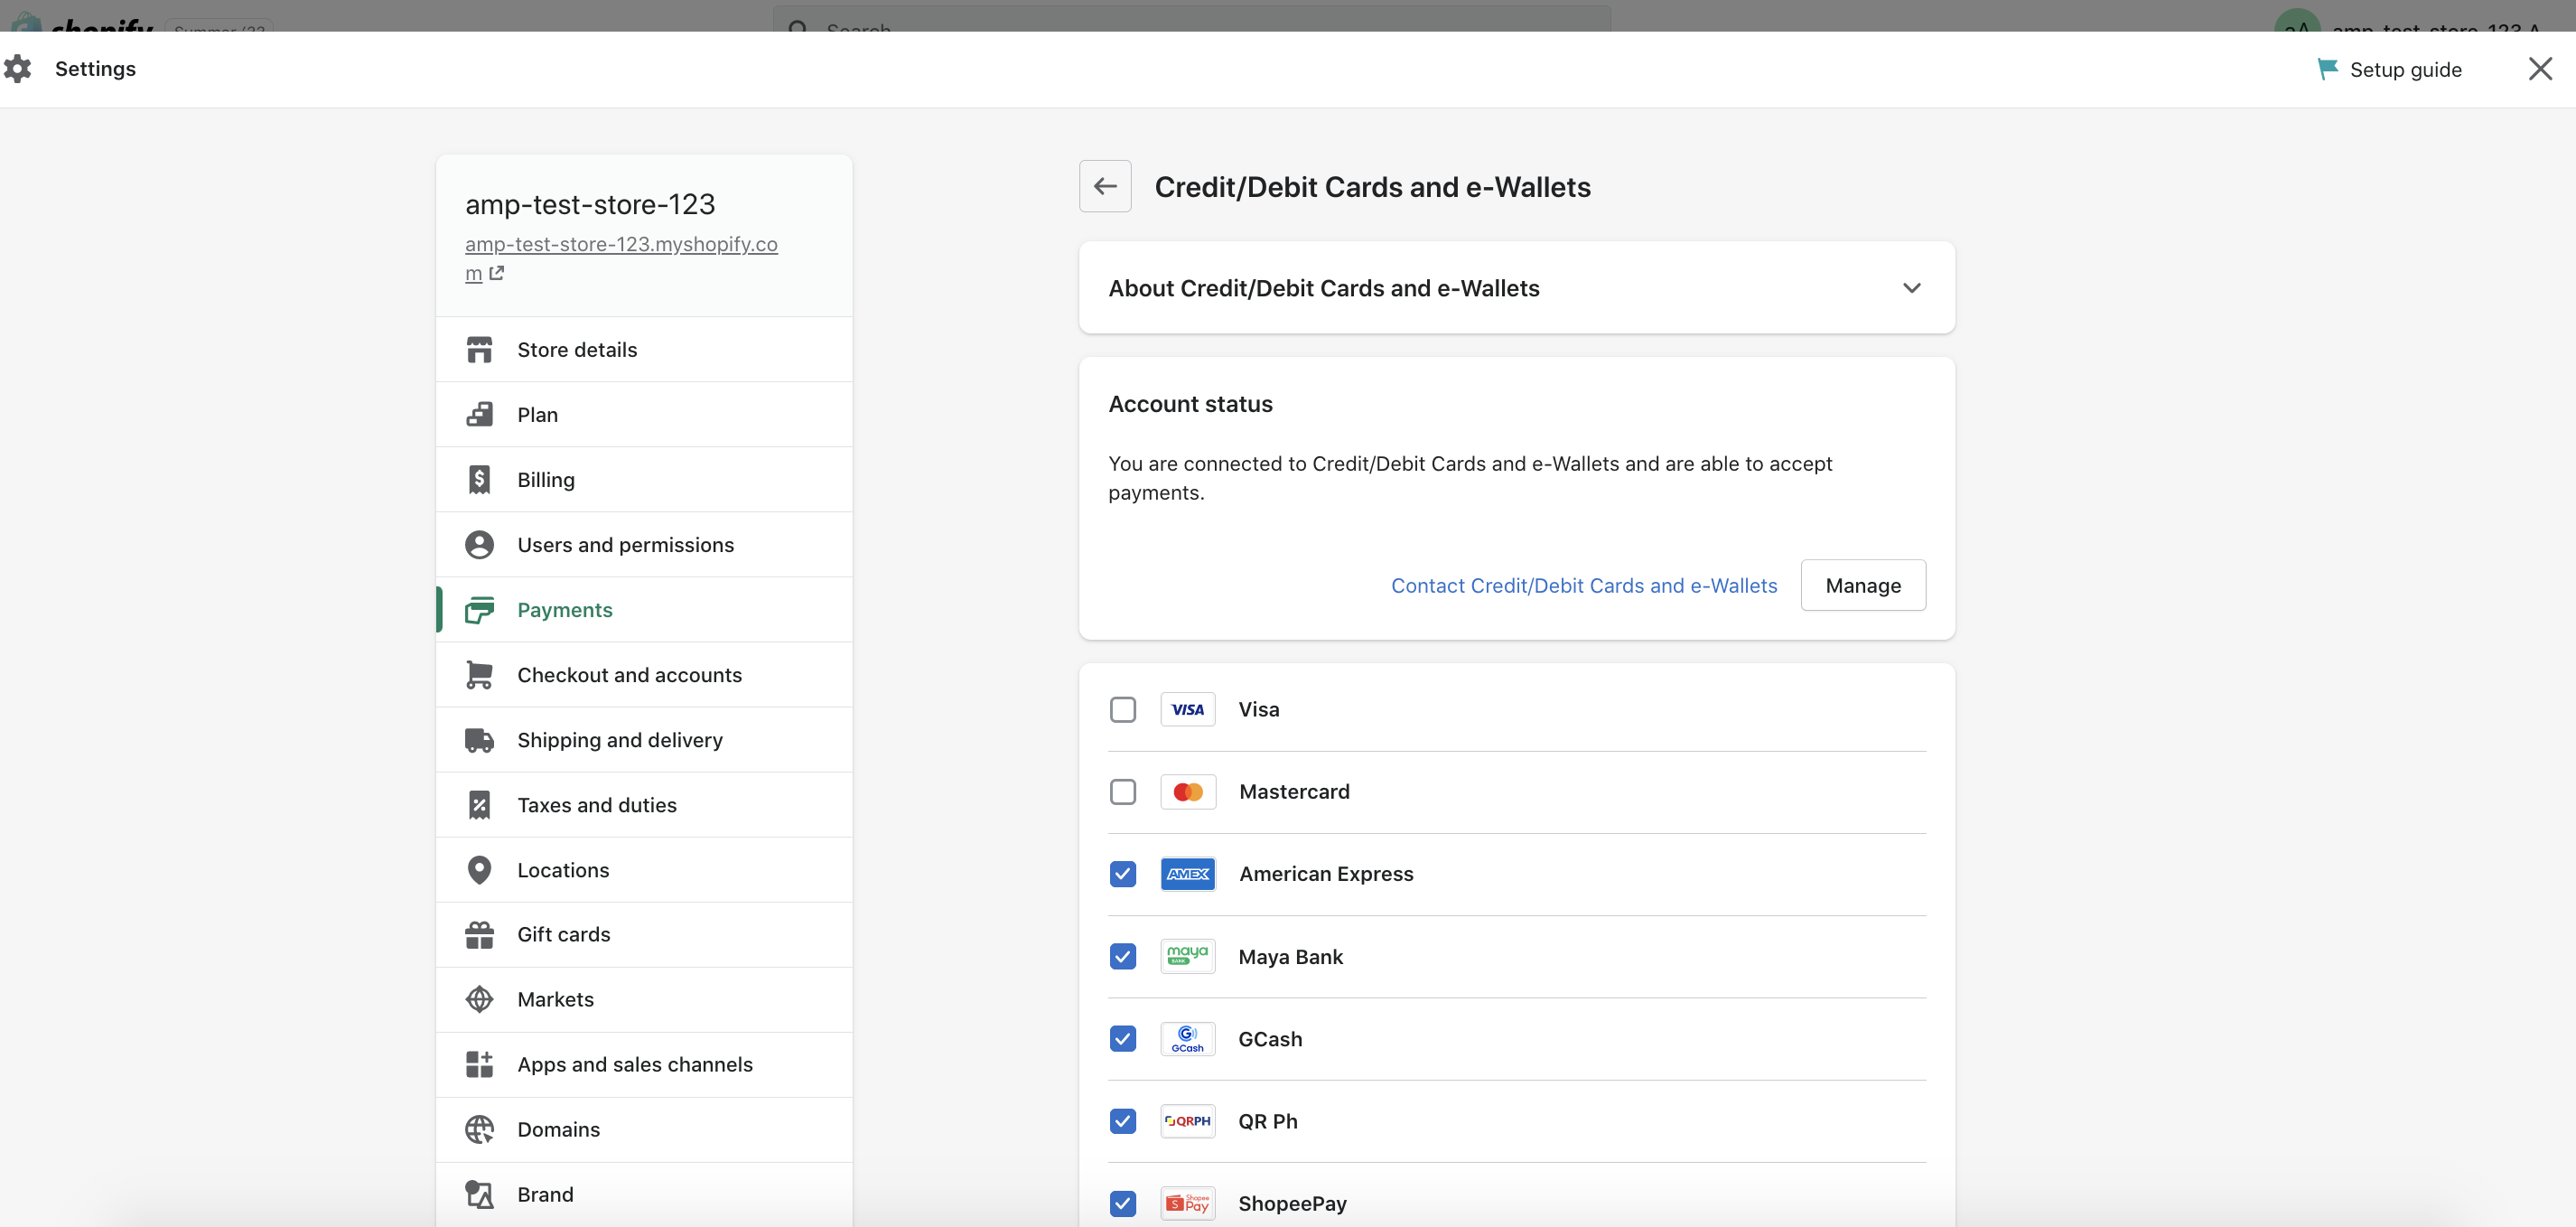Image resolution: width=2576 pixels, height=1227 pixels.
Task: Close the Settings overlay
Action: (x=2539, y=69)
